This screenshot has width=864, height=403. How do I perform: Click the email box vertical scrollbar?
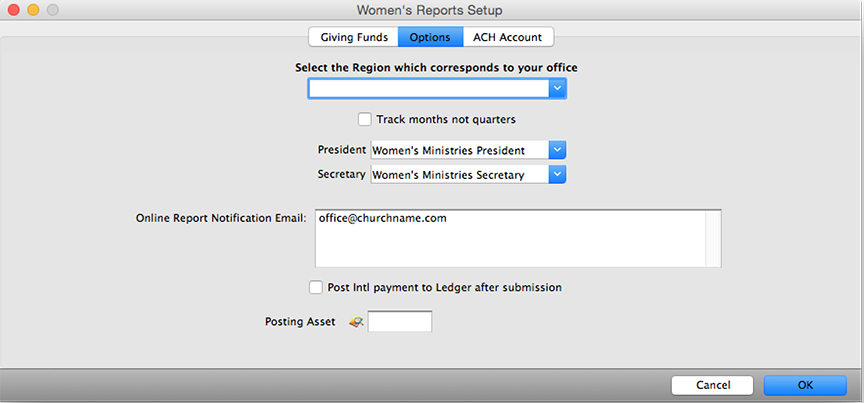pyautogui.click(x=712, y=238)
